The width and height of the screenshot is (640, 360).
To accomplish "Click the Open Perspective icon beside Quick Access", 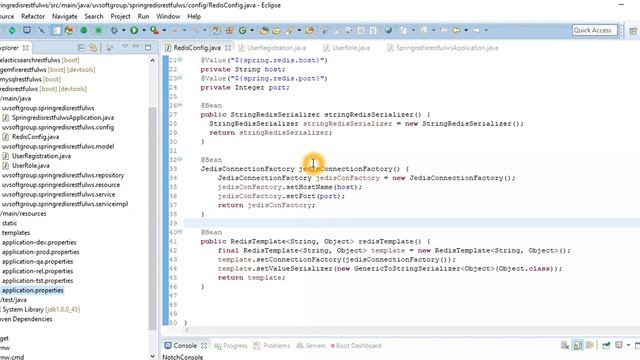I will tap(633, 31).
